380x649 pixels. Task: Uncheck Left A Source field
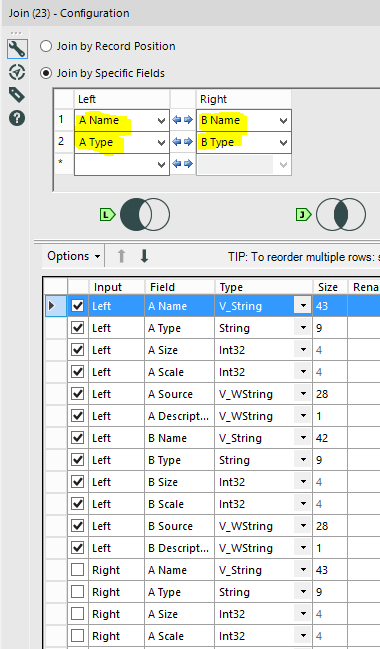(77, 394)
